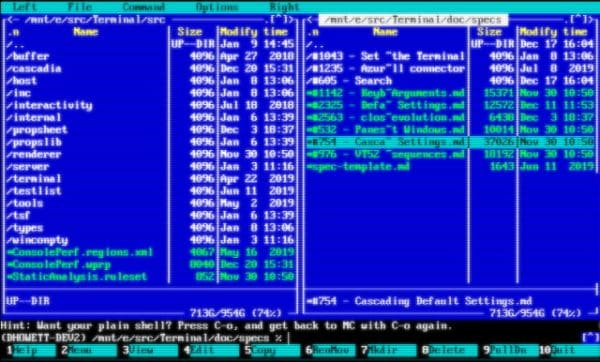
Task: Select the #532 Panes Windows.md file
Action: 450,130
